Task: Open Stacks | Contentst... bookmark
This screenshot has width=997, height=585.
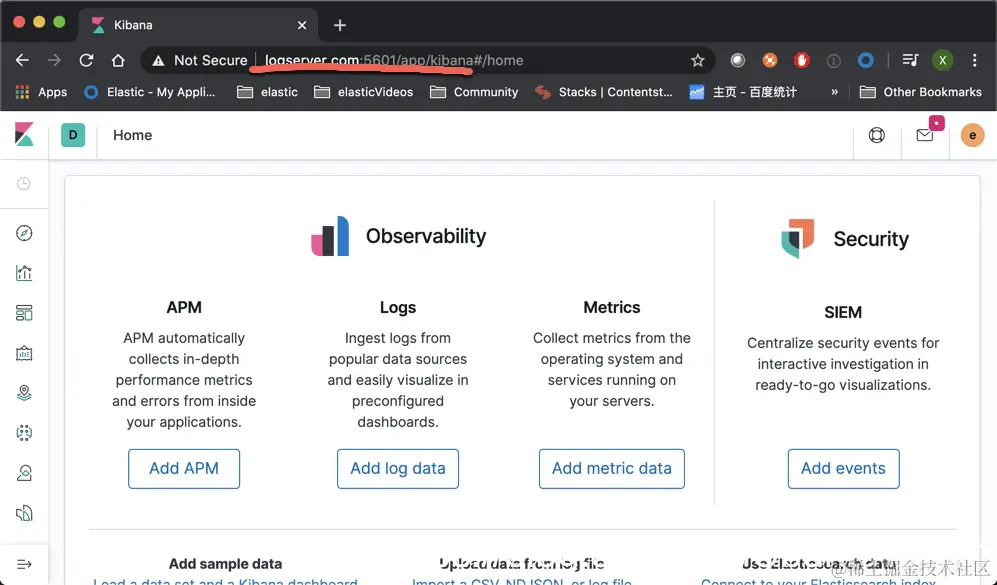Action: pos(603,92)
